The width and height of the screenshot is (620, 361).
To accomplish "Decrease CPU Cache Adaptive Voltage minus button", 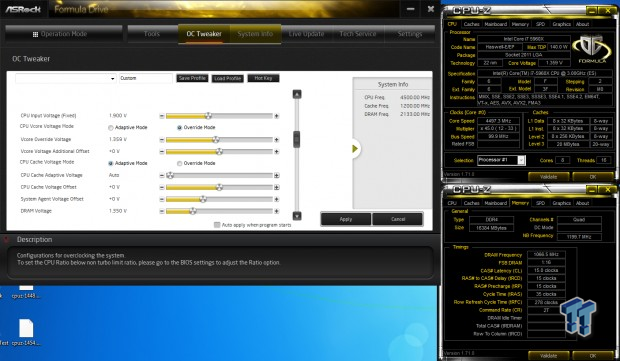I will tap(162, 175).
